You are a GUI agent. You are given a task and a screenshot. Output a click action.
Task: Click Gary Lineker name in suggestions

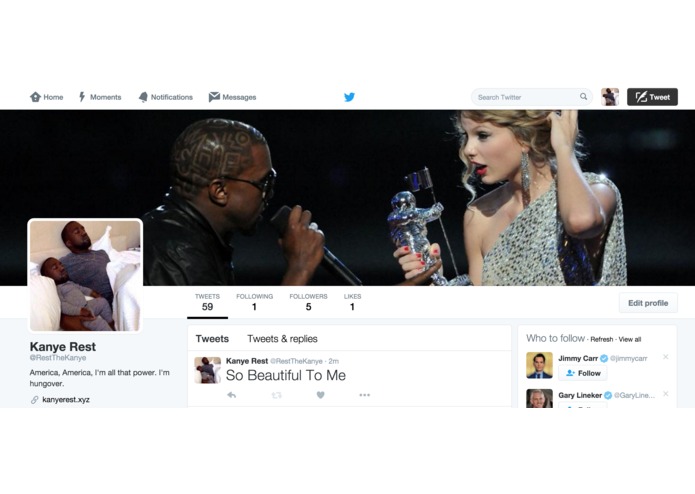(x=580, y=395)
